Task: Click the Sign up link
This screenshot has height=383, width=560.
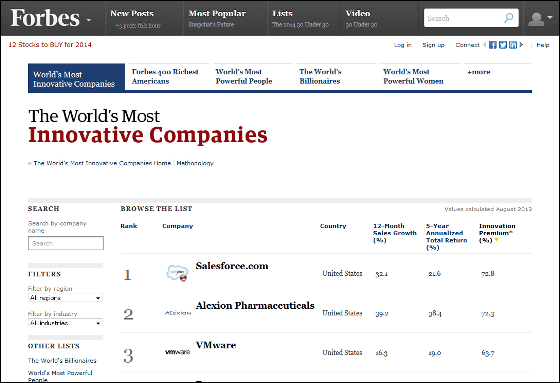Action: [x=433, y=45]
